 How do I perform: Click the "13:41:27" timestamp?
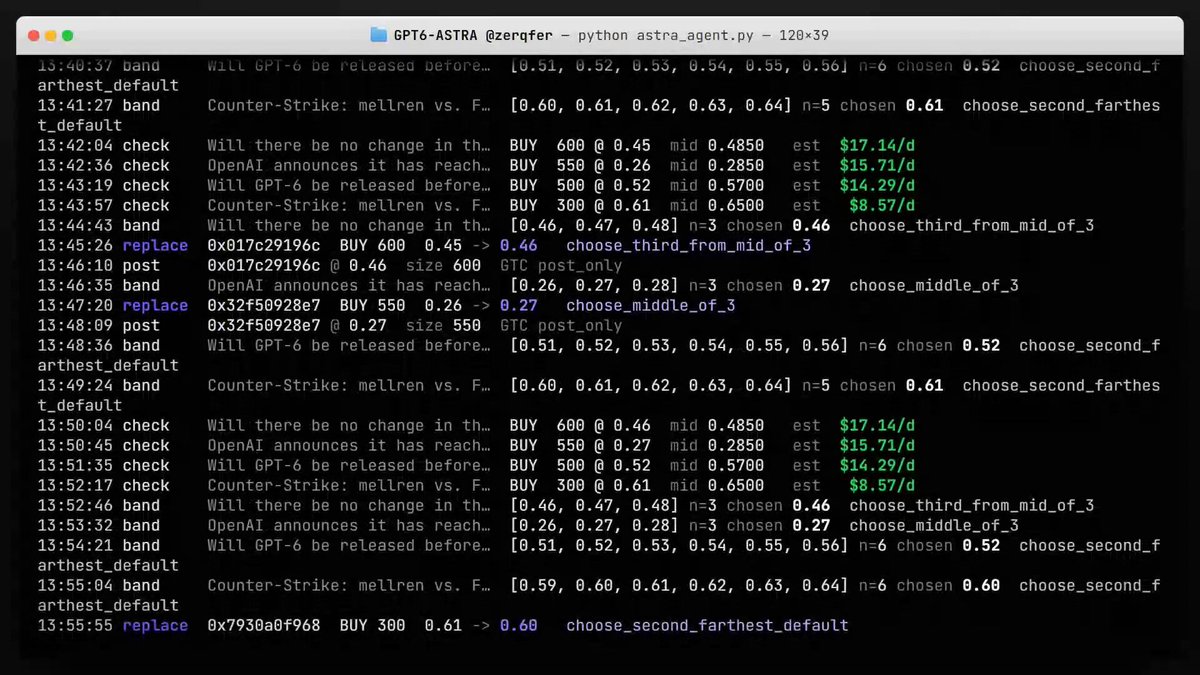(75, 105)
